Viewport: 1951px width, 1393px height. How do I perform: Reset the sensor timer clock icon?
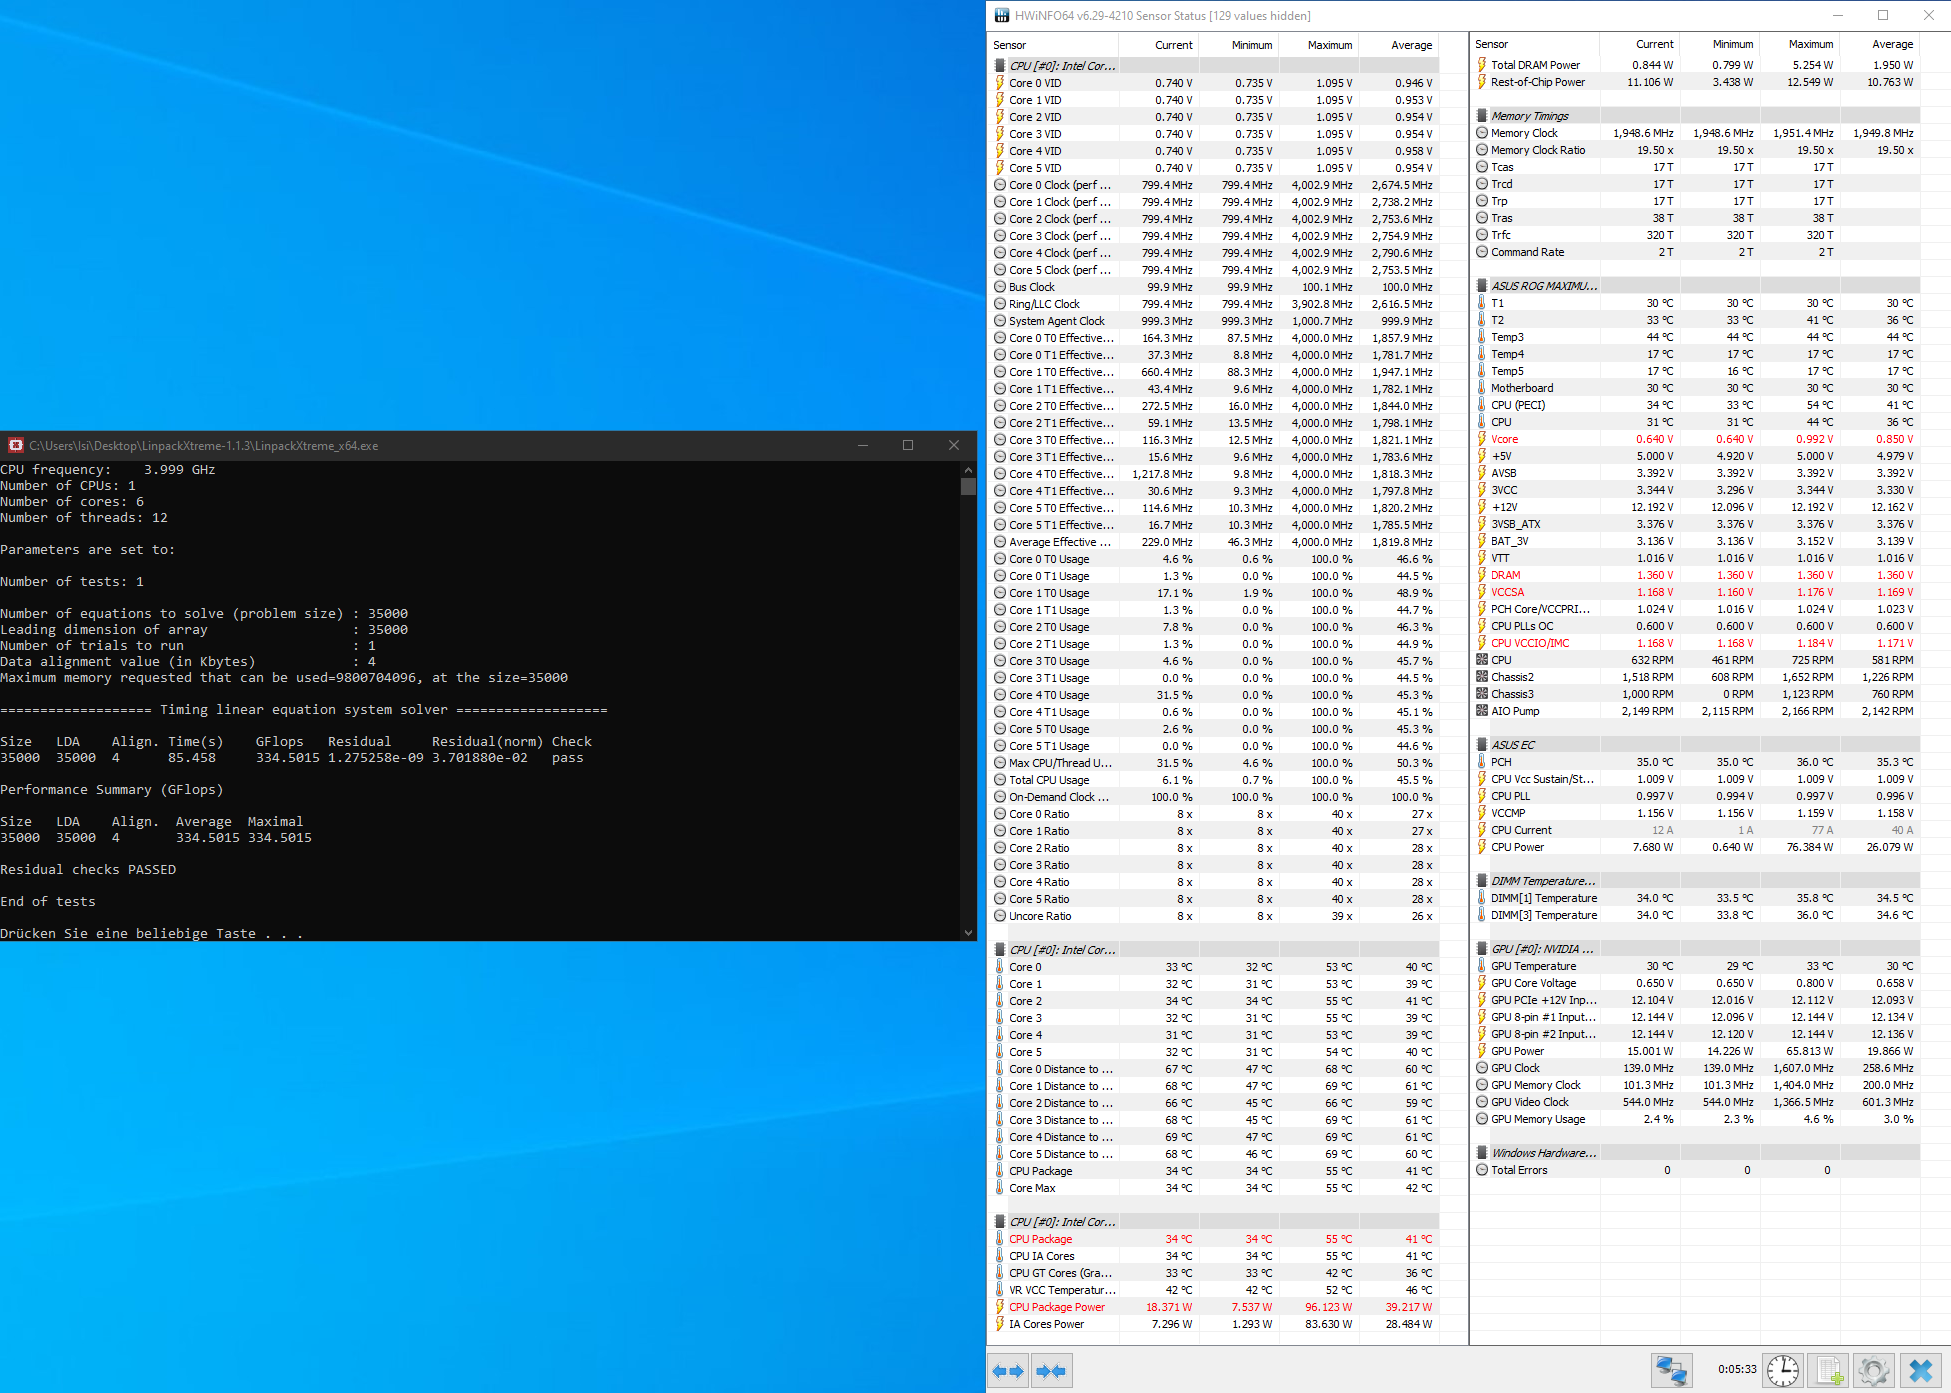pyautogui.click(x=1783, y=1370)
